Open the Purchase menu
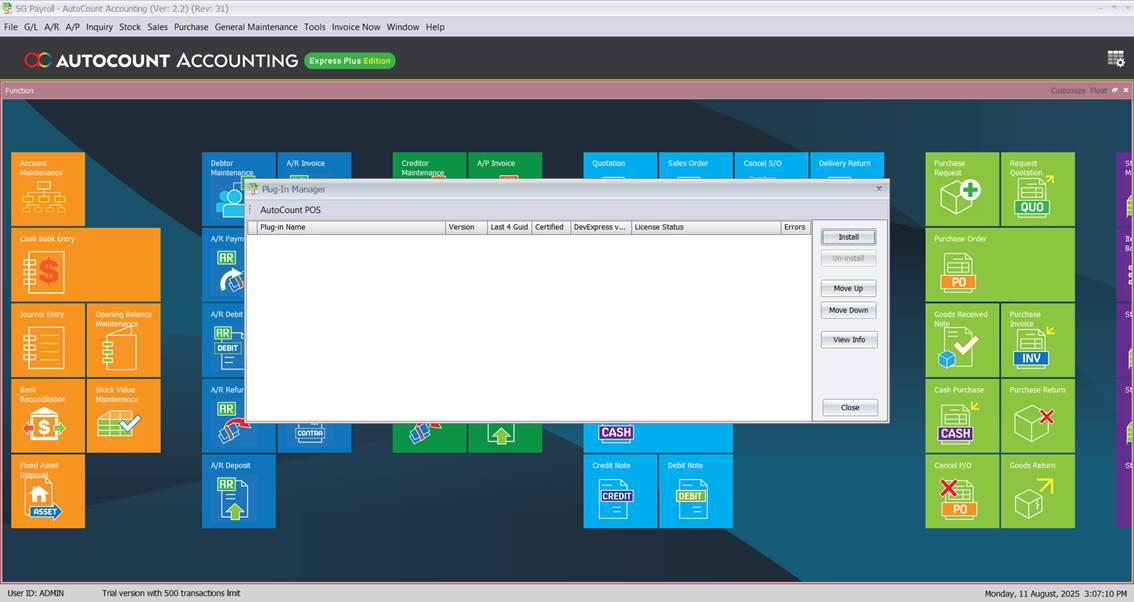The width and height of the screenshot is (1134, 602). point(191,27)
